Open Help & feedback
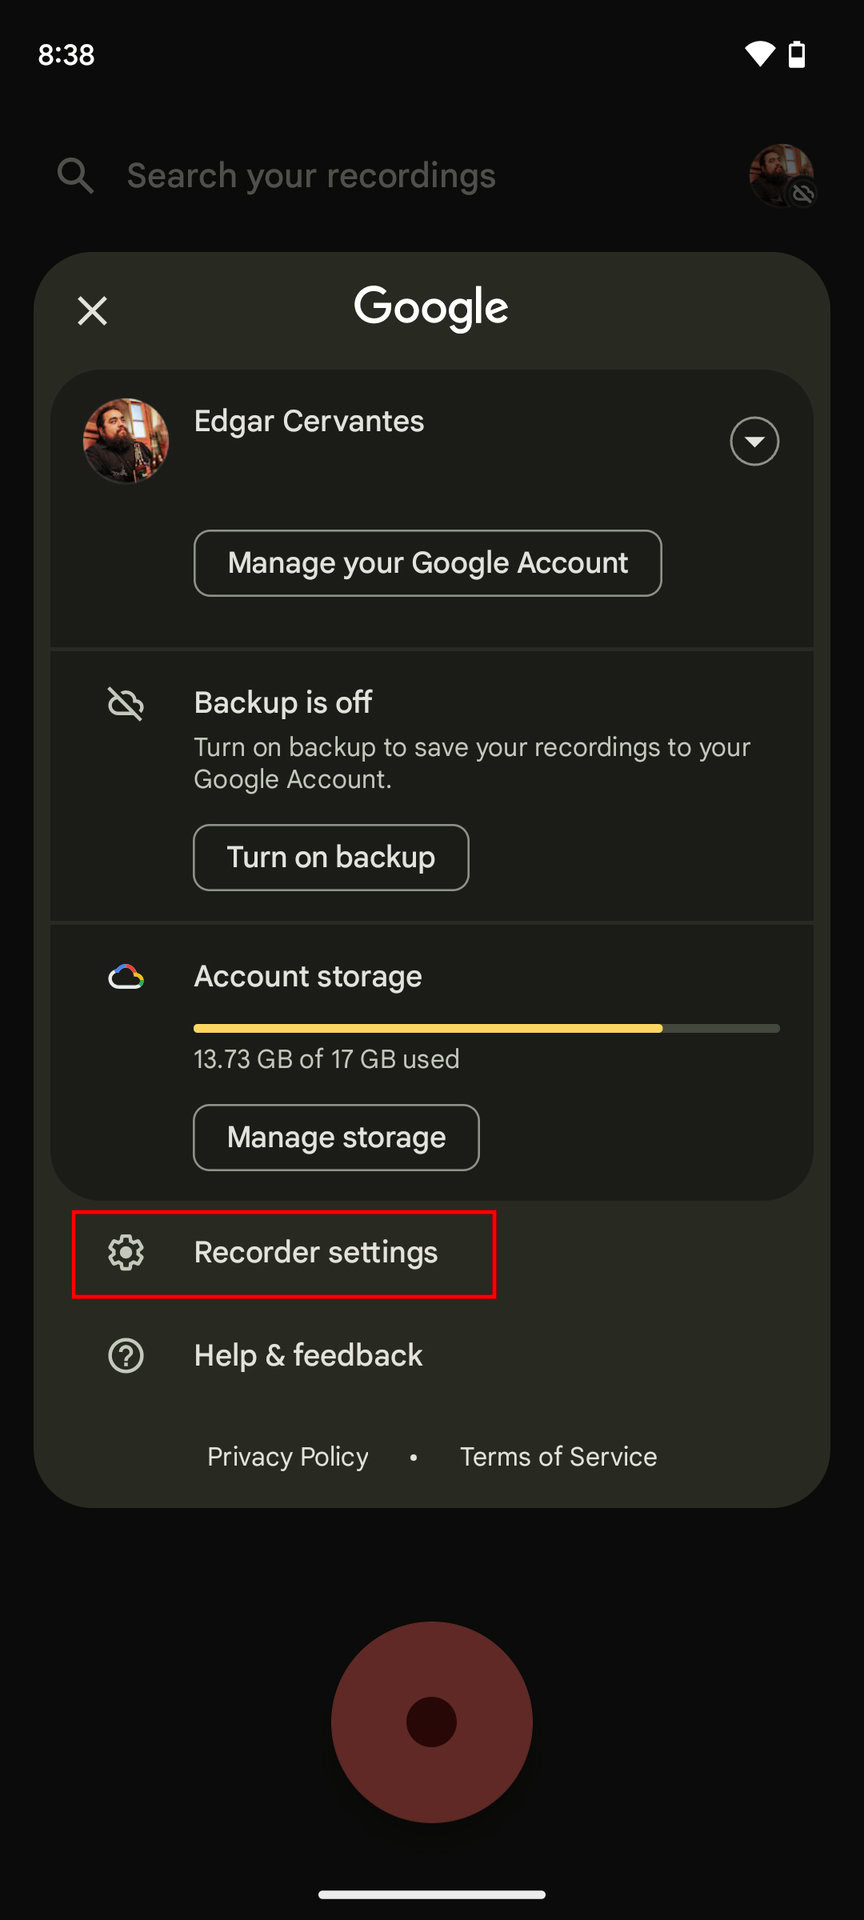This screenshot has width=864, height=1920. (308, 1356)
